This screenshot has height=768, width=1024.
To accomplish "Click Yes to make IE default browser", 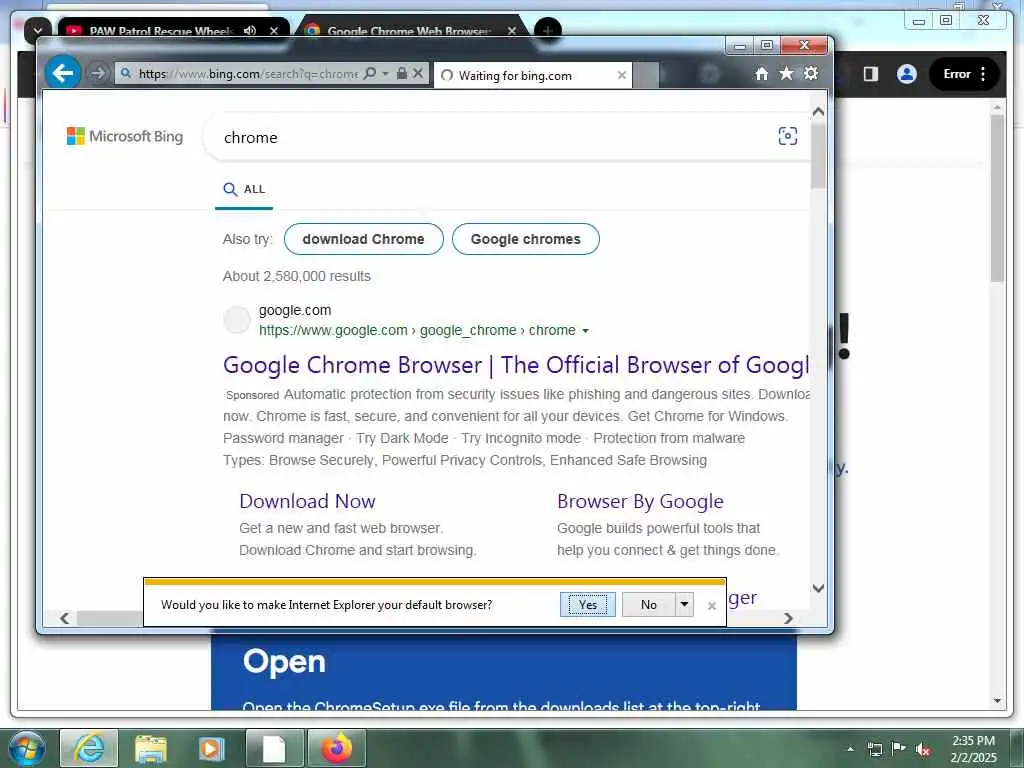I will click(588, 605).
